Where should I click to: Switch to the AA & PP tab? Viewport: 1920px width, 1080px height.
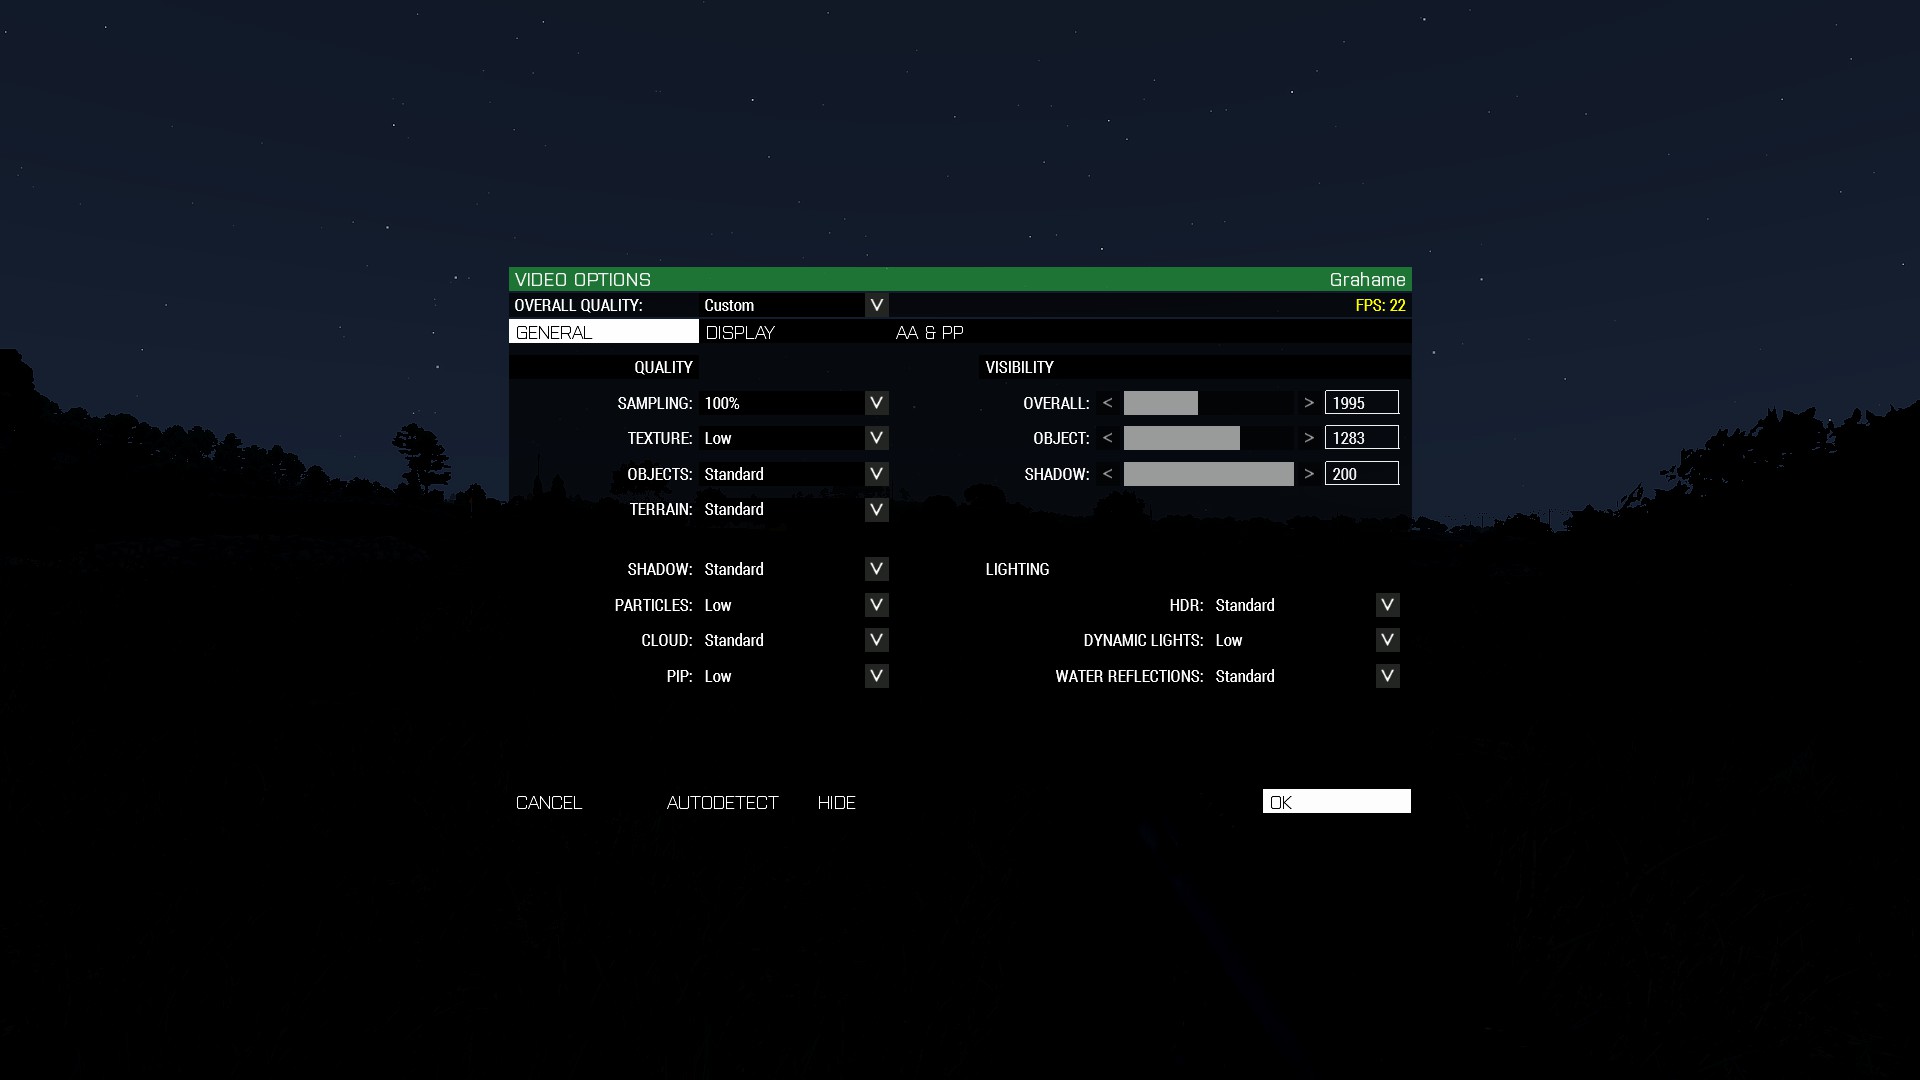(x=929, y=333)
